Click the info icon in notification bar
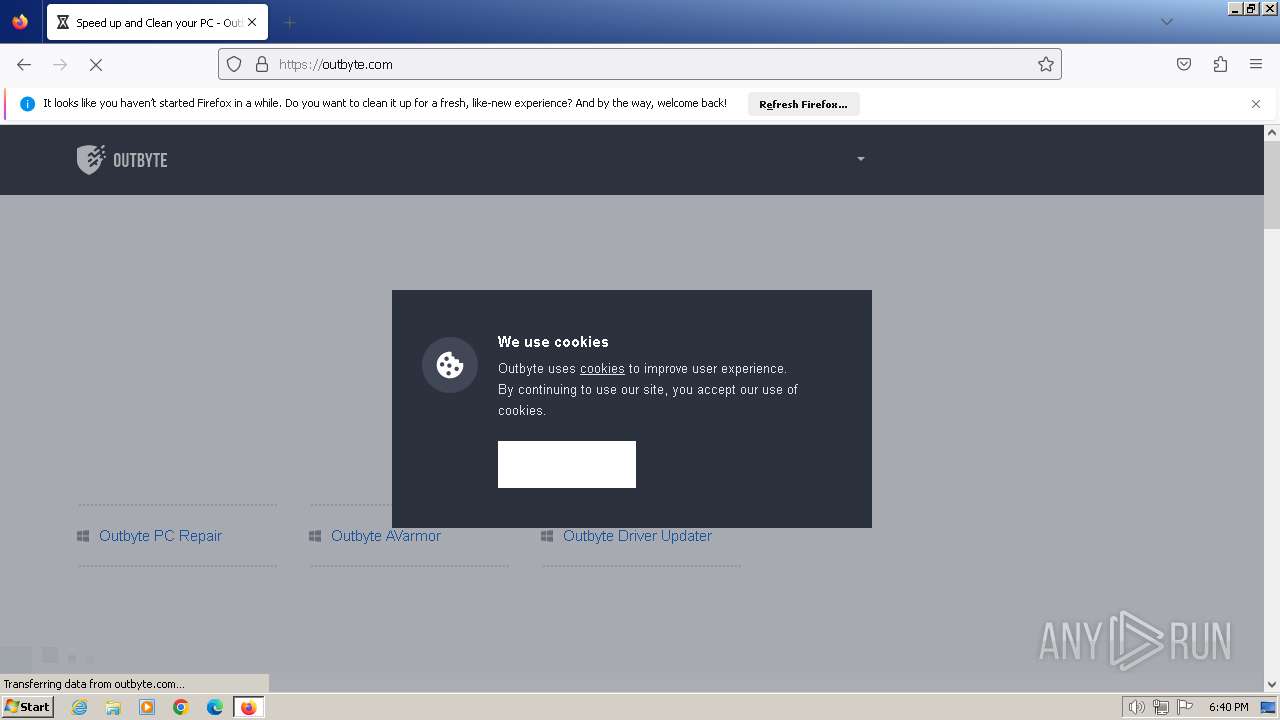Screen dimensions: 1280x720 pyautogui.click(x=27, y=104)
